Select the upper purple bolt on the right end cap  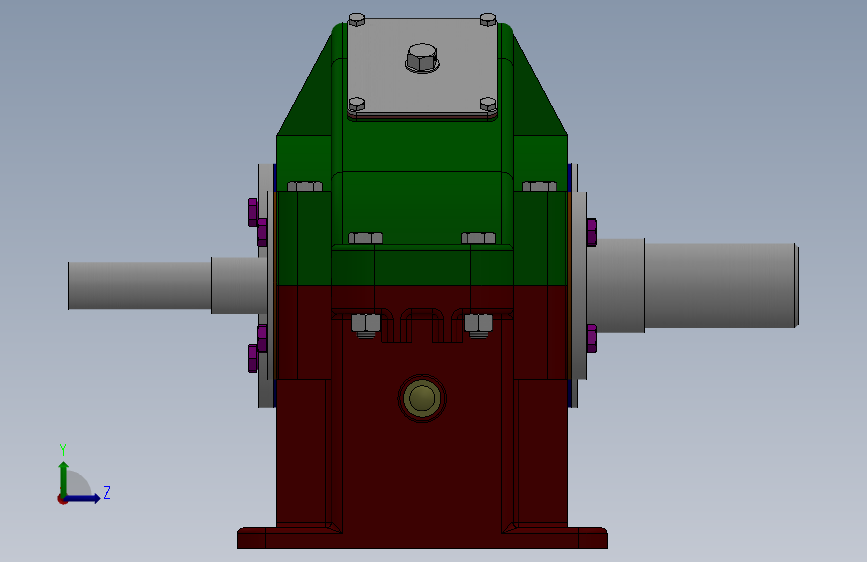[x=592, y=232]
